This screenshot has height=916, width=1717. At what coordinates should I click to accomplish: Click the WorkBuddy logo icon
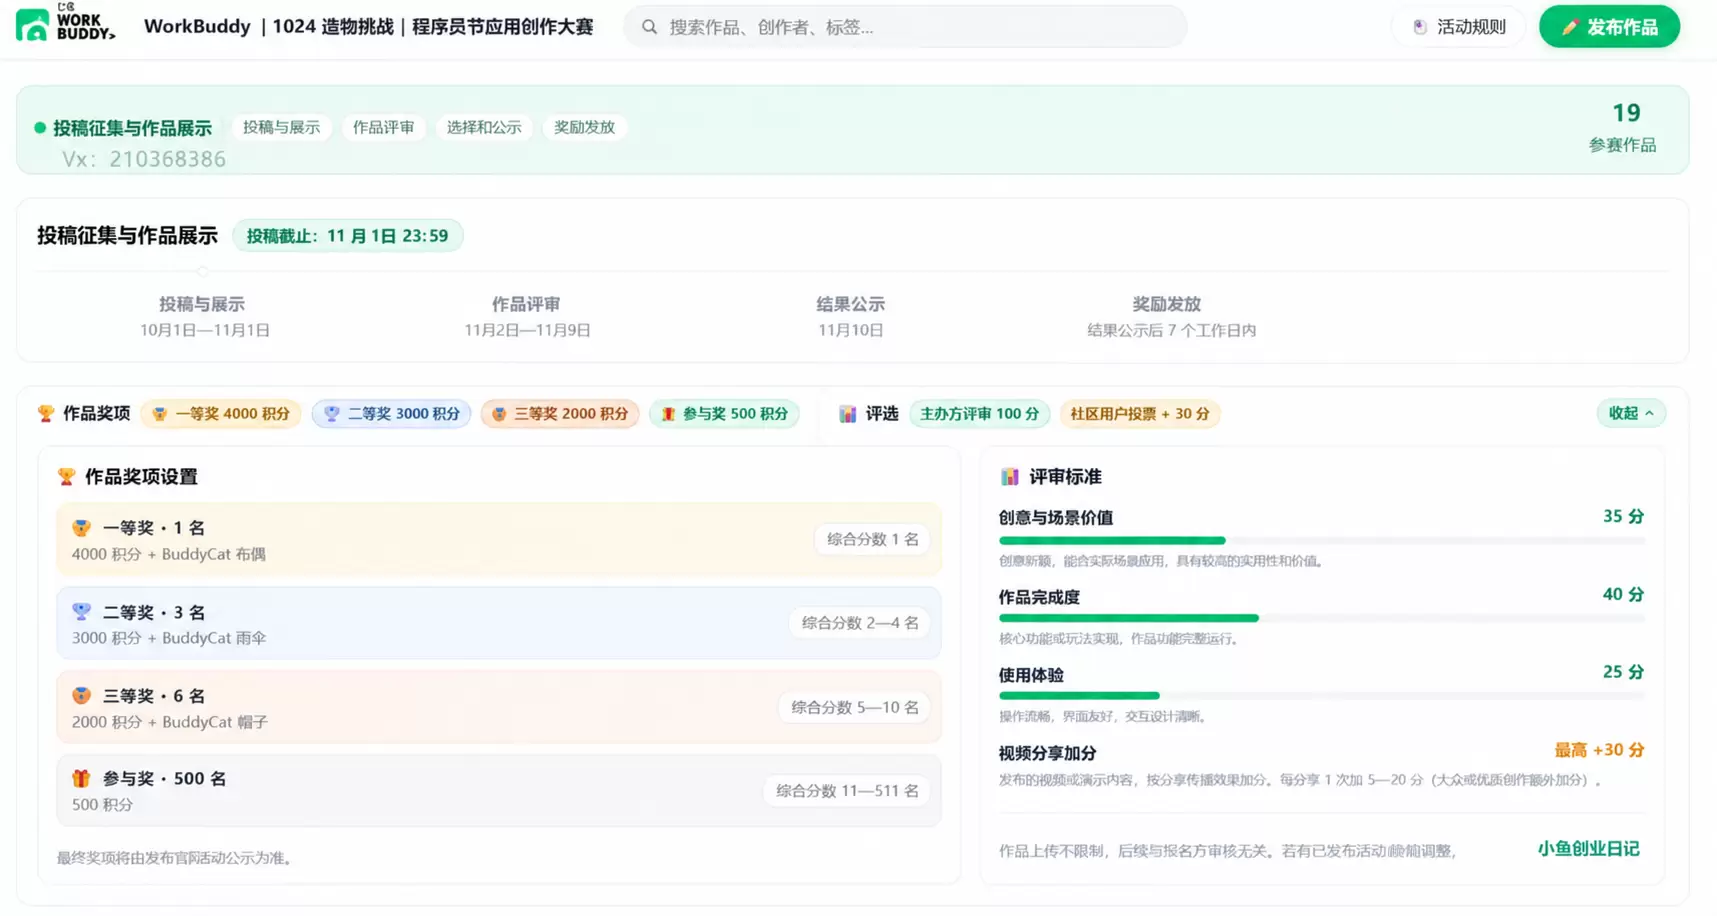[32, 25]
